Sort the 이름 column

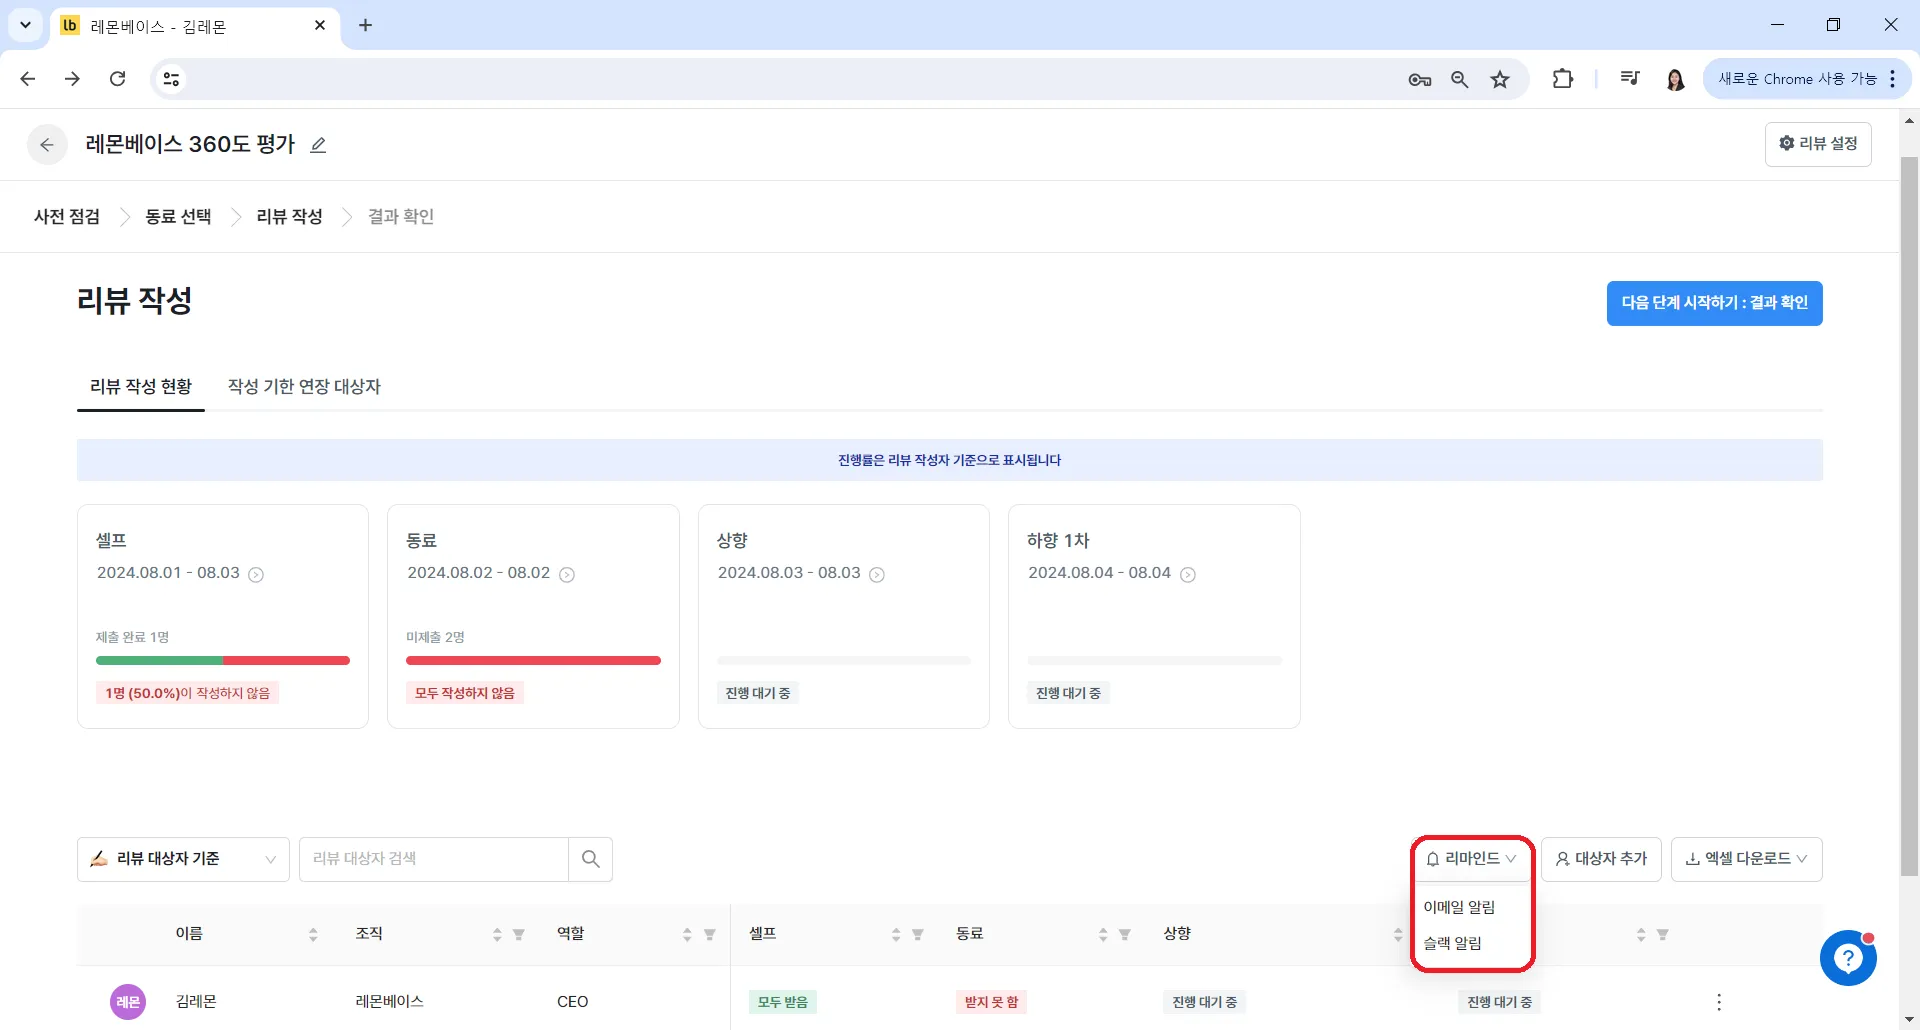click(x=313, y=934)
